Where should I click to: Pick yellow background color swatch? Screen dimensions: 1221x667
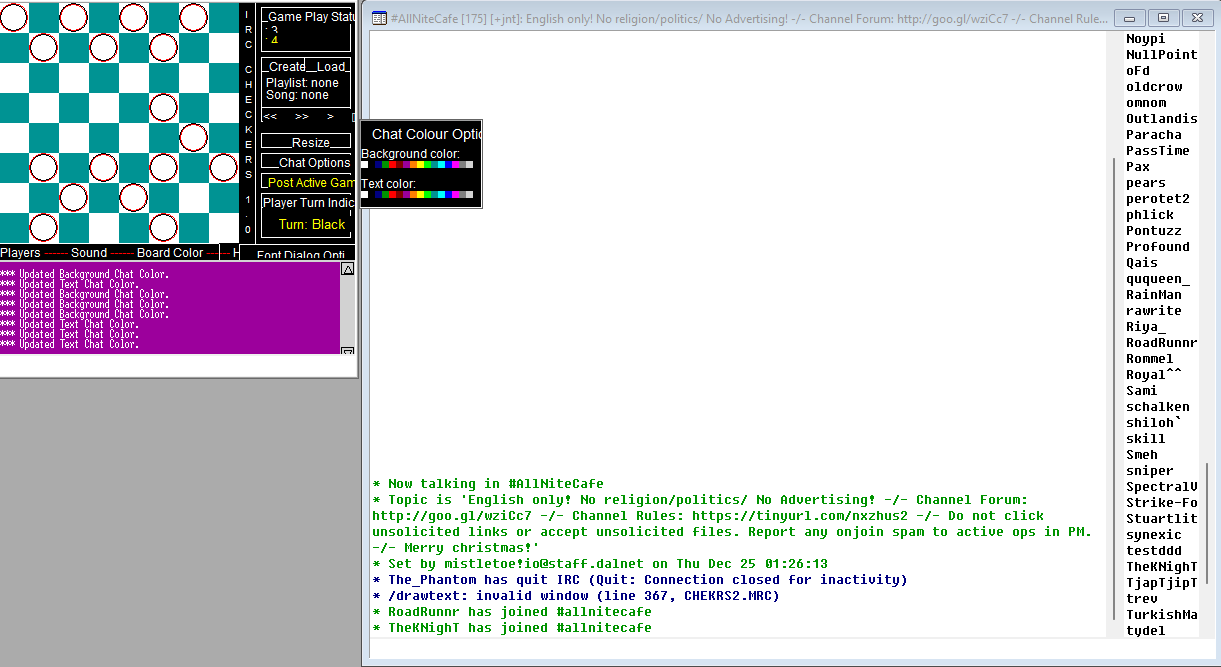coord(421,165)
